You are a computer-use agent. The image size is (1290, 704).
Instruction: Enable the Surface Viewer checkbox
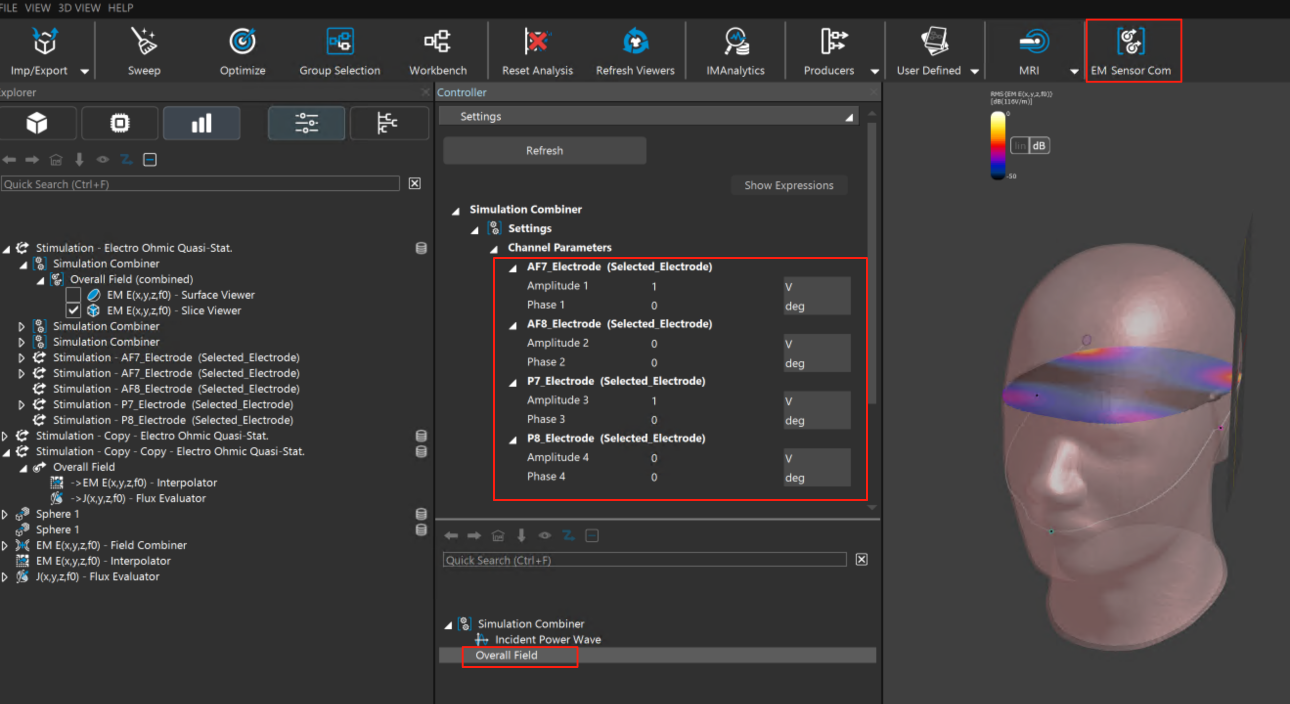pyautogui.click(x=73, y=295)
